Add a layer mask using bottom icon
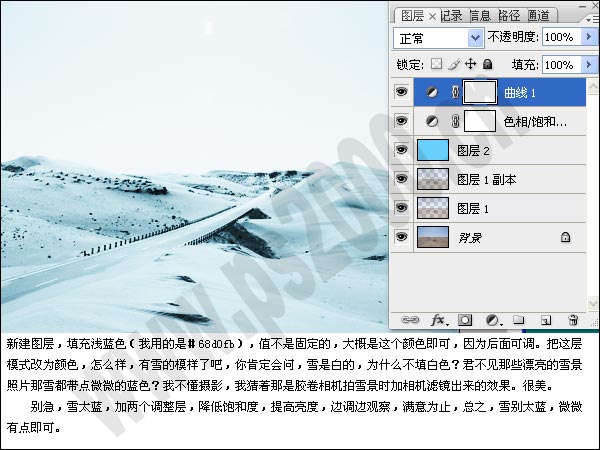The image size is (600, 450). [x=465, y=320]
